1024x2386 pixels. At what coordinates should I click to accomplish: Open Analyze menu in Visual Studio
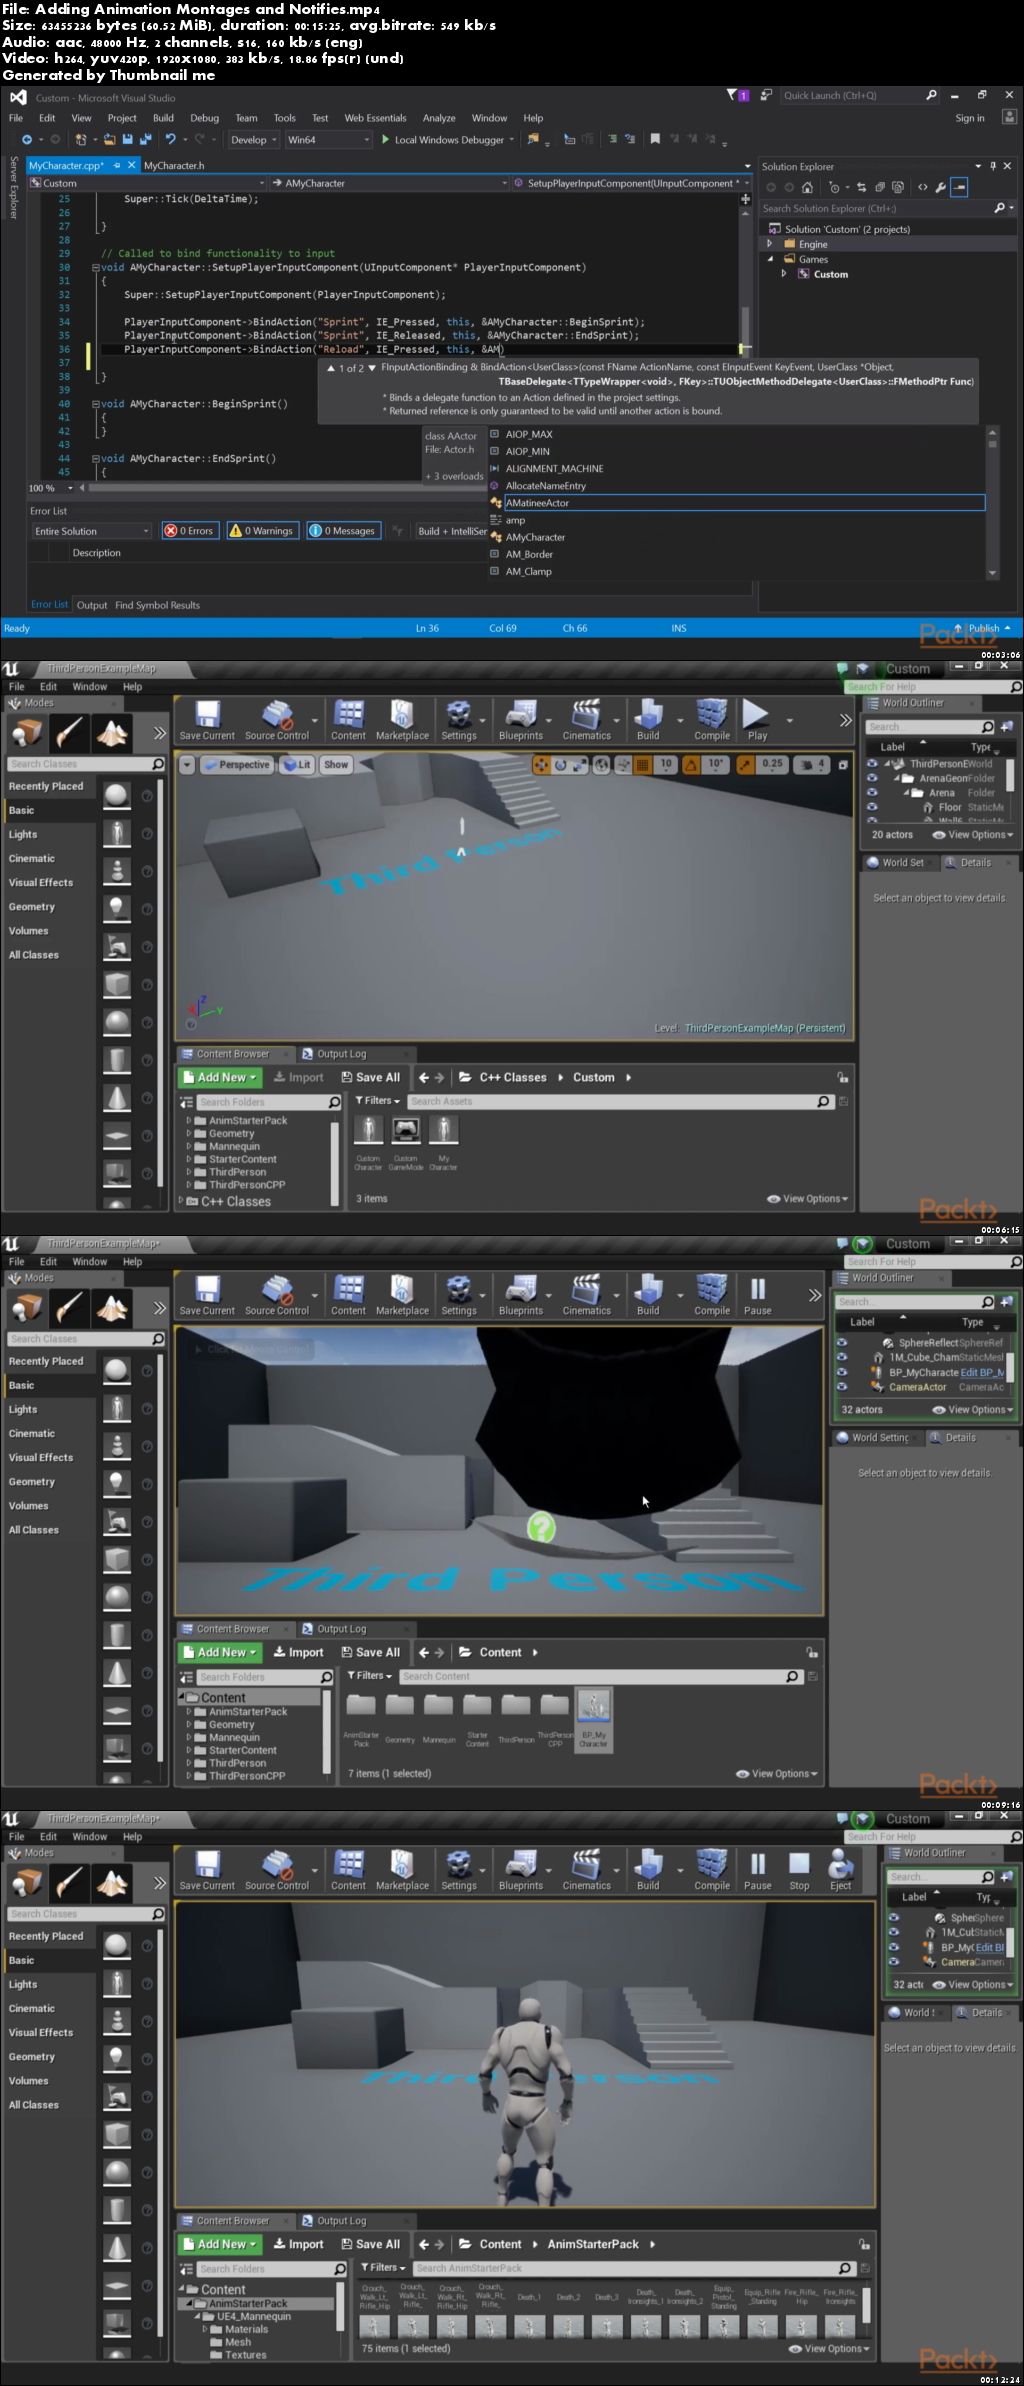click(x=439, y=118)
